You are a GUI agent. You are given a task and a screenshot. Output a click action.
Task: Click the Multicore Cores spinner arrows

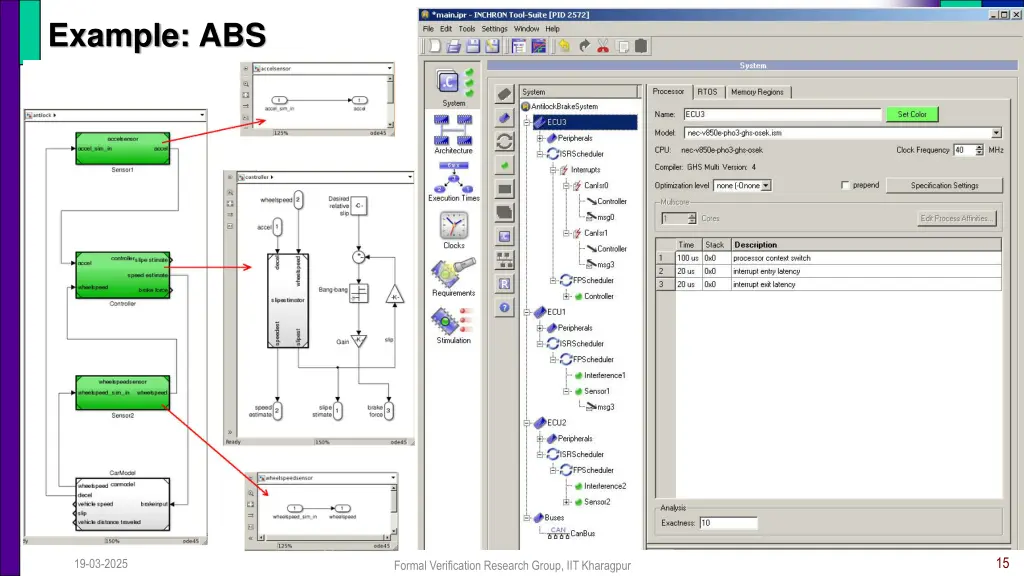point(692,219)
